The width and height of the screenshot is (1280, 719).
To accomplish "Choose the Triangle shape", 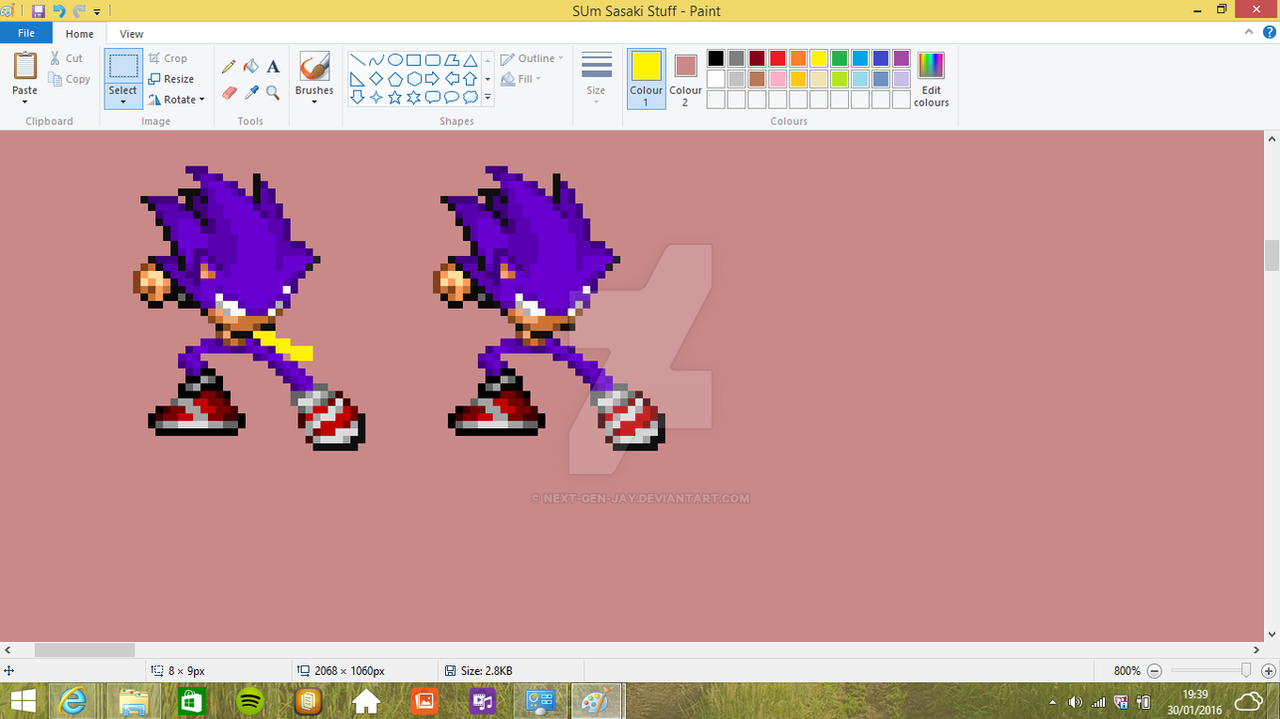I will point(471,60).
